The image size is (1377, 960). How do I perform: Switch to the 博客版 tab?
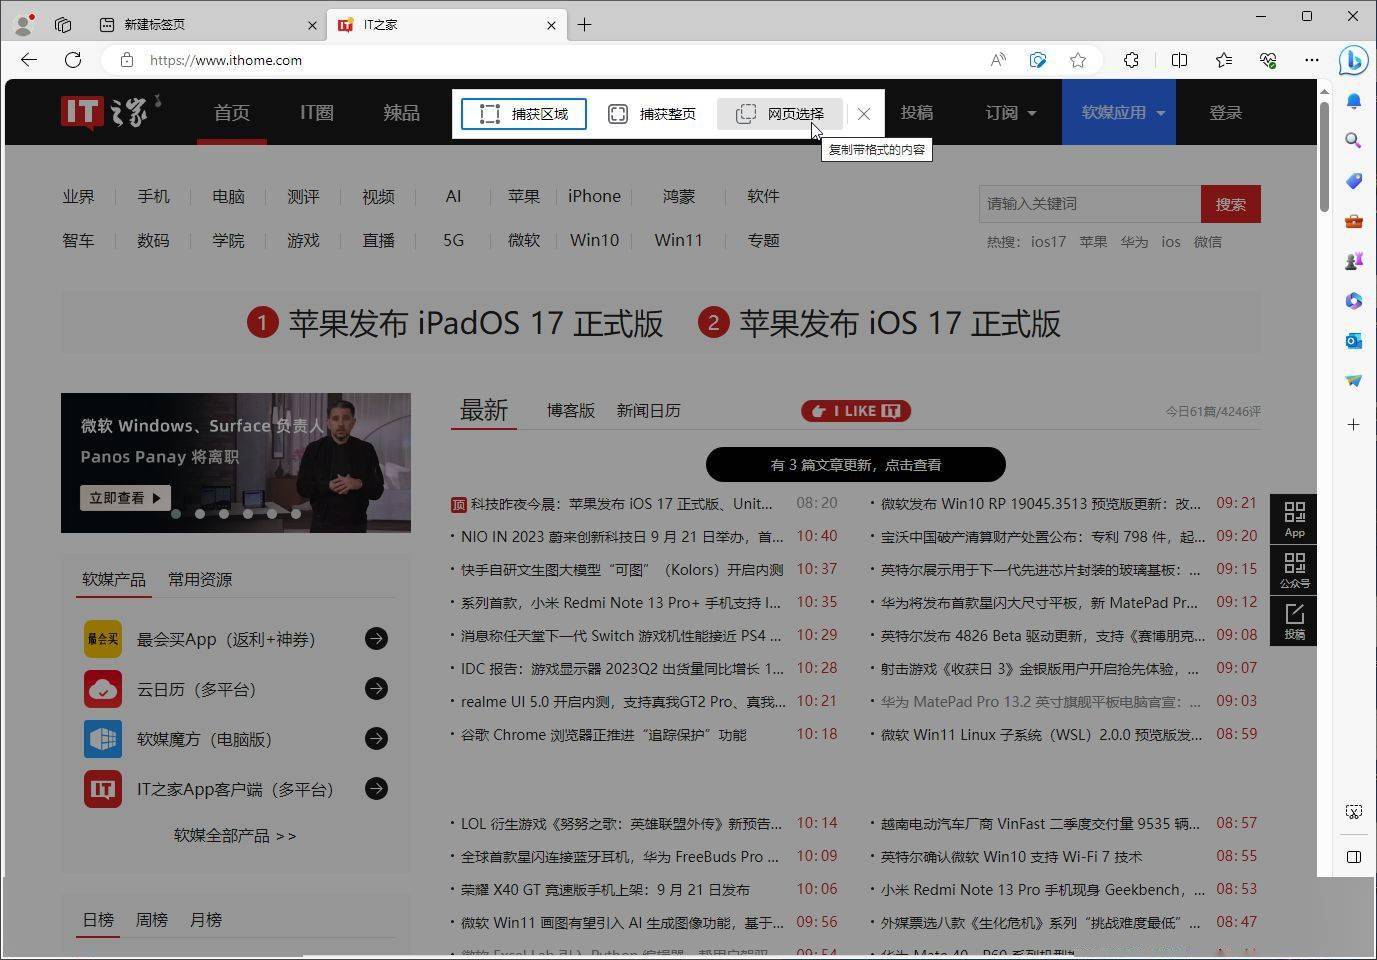tap(571, 411)
